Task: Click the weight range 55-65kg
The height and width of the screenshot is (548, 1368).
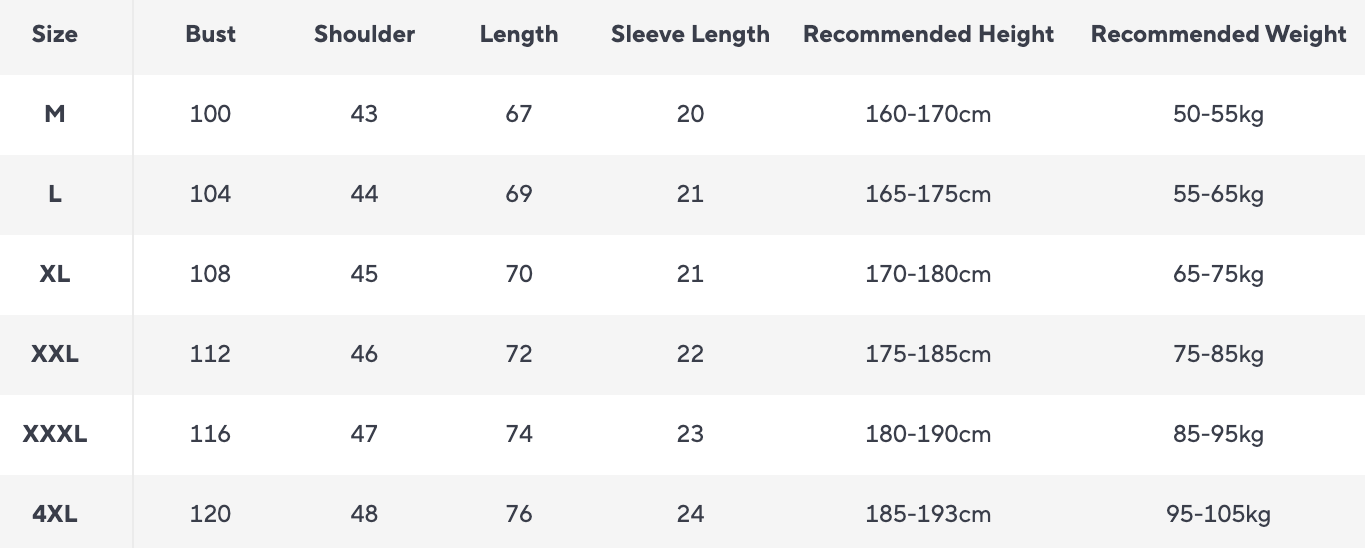Action: coord(1218,194)
